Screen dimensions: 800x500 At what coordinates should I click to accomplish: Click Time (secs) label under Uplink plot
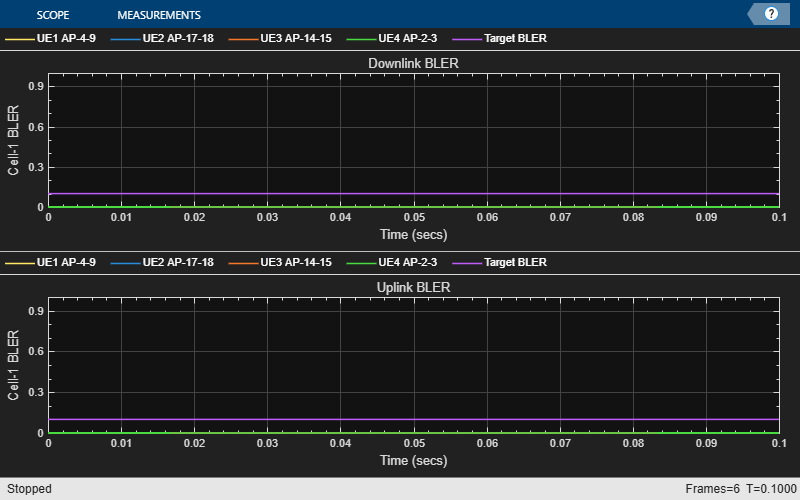tap(414, 461)
